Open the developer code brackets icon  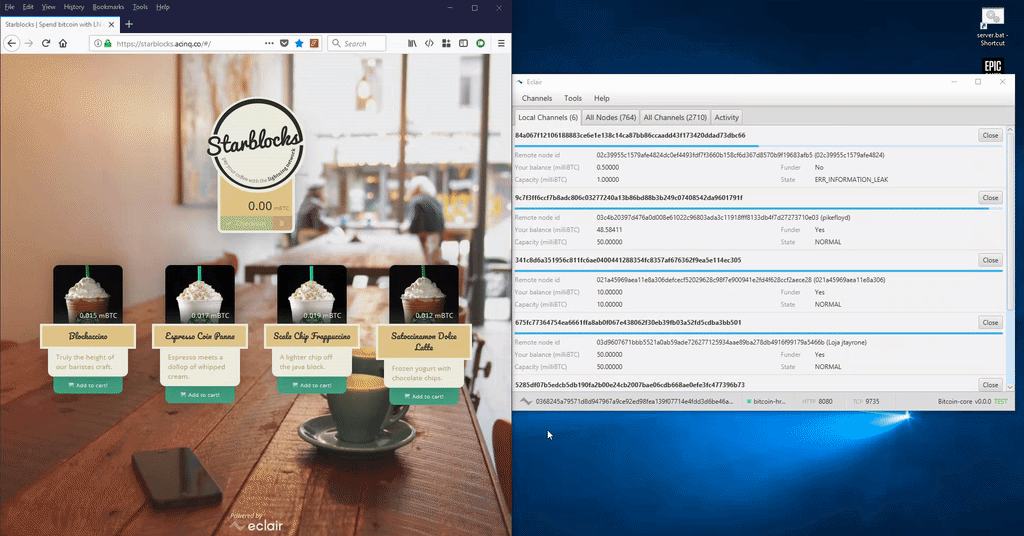tap(429, 43)
